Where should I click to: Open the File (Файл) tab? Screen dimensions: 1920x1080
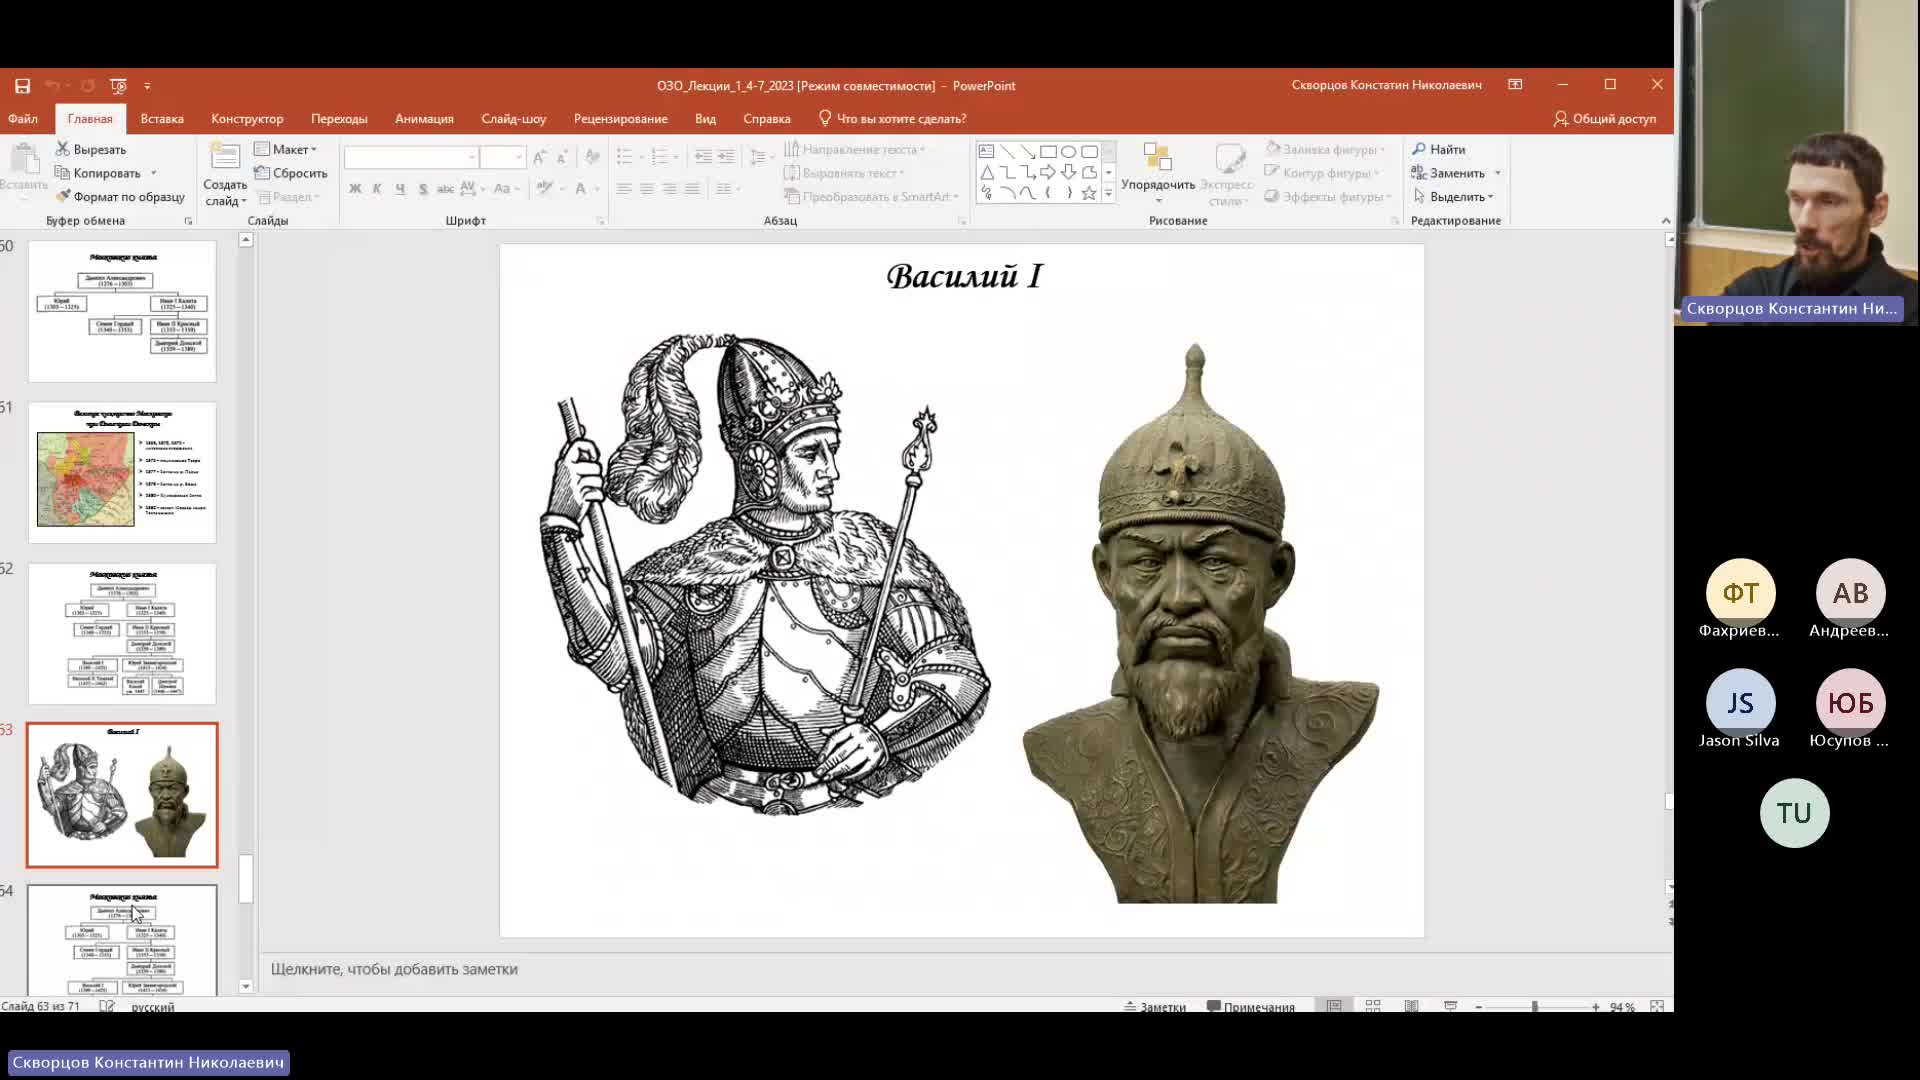(x=23, y=118)
